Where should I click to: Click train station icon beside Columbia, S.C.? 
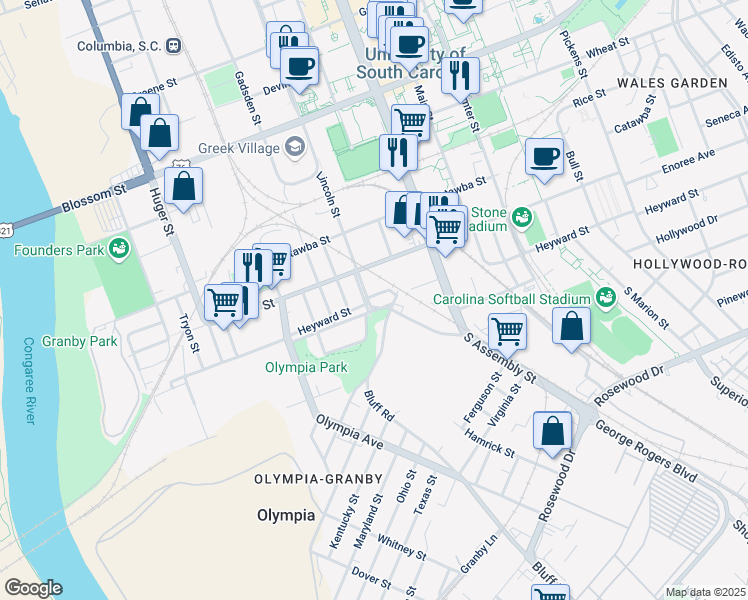click(174, 46)
